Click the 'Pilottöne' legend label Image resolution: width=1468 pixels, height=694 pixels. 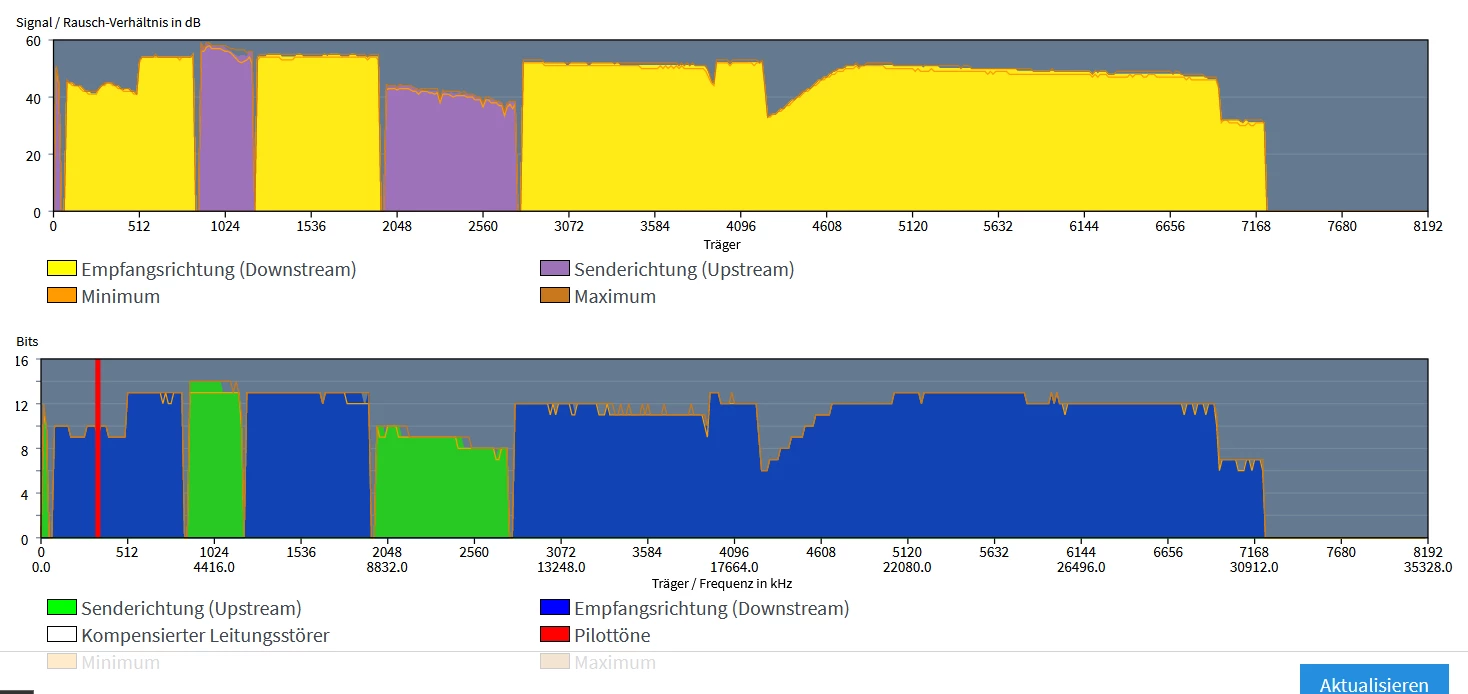point(612,635)
